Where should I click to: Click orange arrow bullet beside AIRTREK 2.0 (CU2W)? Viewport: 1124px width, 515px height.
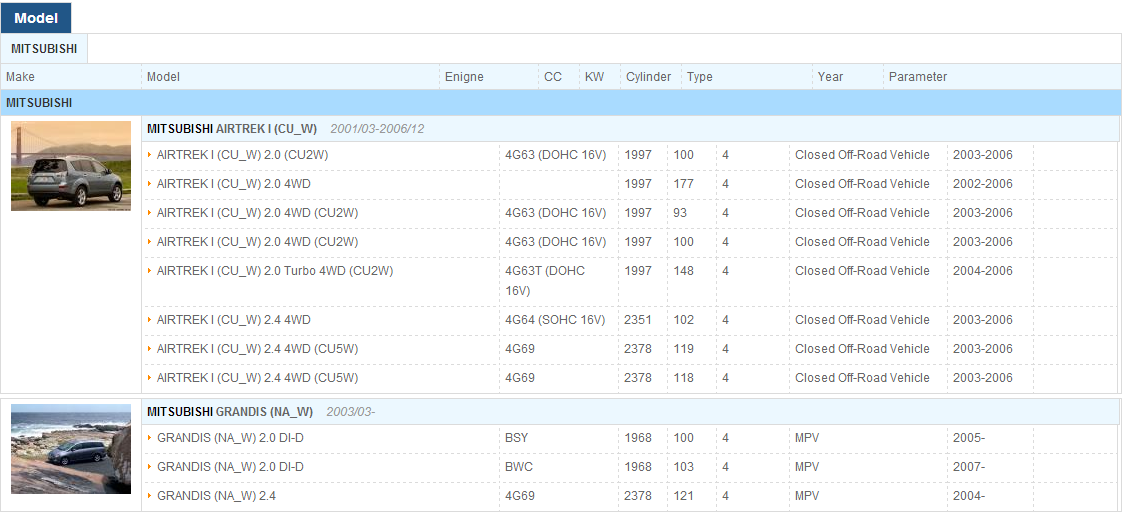click(150, 155)
